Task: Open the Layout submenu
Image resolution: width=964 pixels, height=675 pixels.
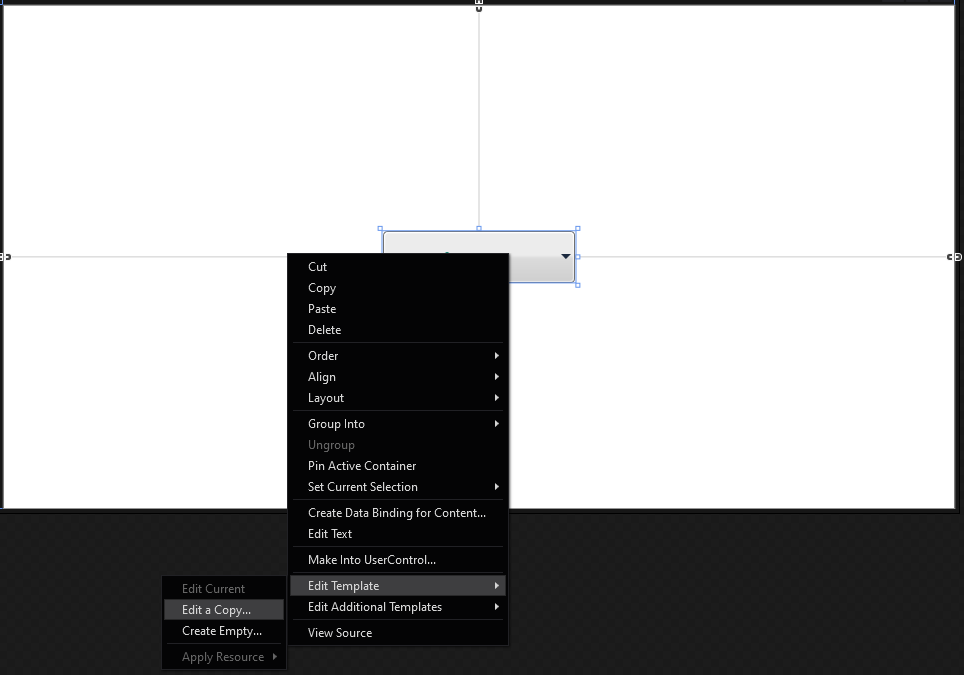Action: [398, 398]
